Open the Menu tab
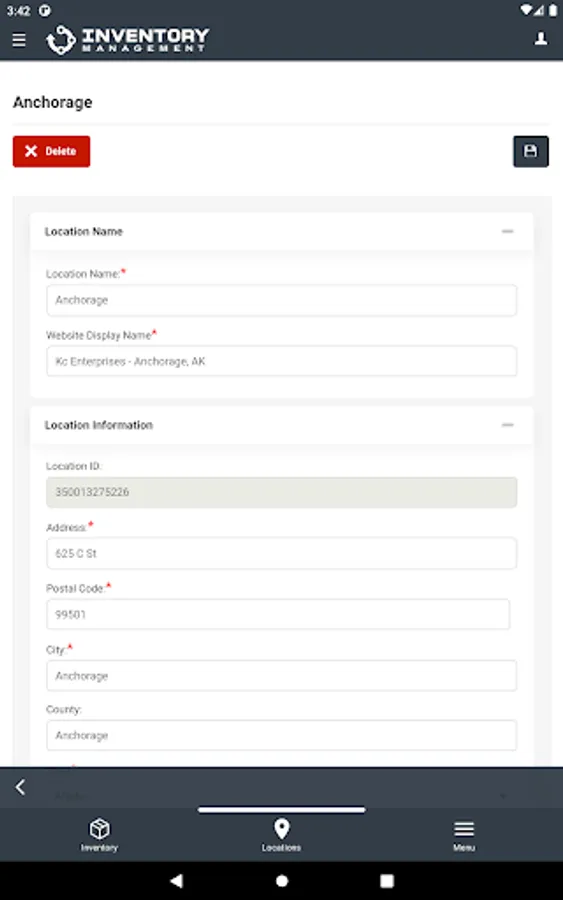This screenshot has height=900, width=563. point(464,835)
